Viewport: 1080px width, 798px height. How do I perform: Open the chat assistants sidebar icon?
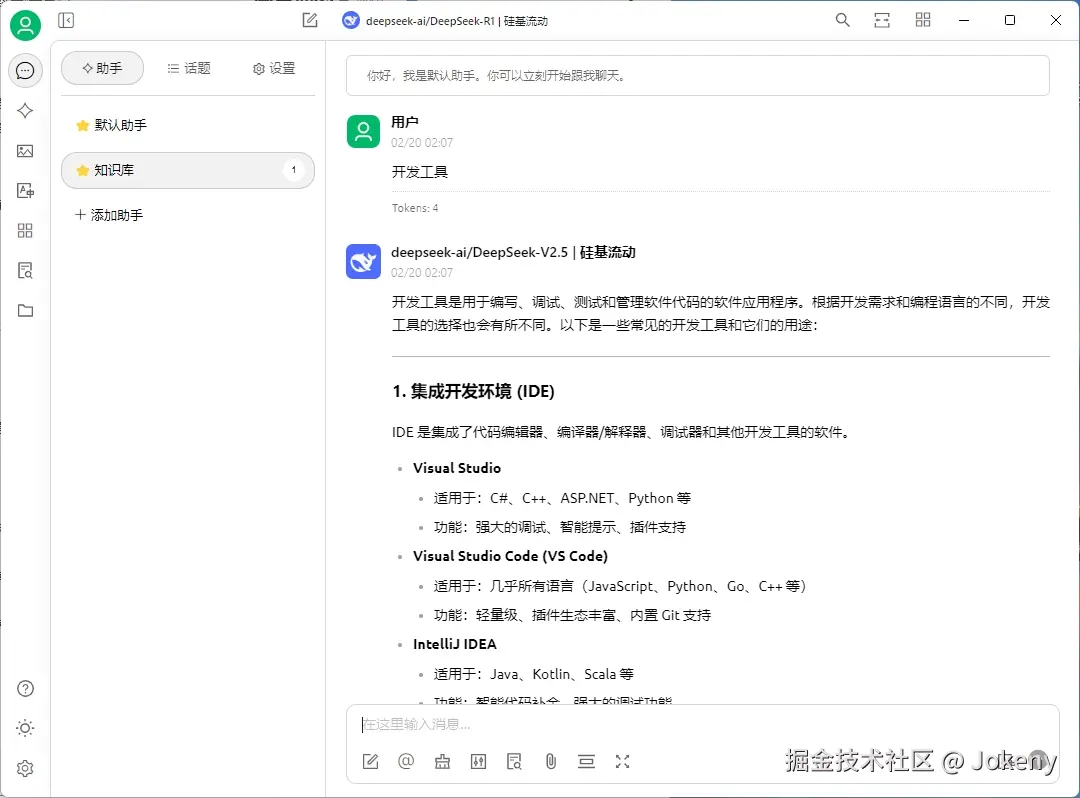(x=25, y=70)
